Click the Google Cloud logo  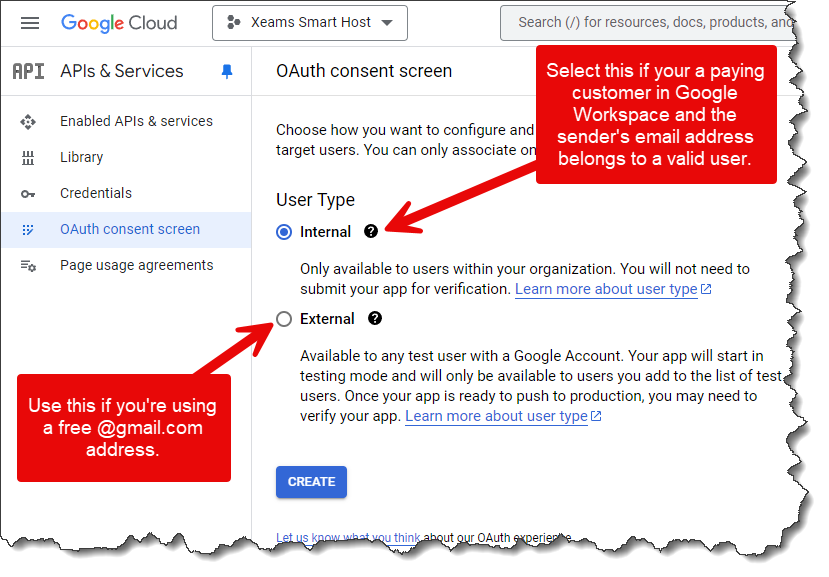pos(119,23)
